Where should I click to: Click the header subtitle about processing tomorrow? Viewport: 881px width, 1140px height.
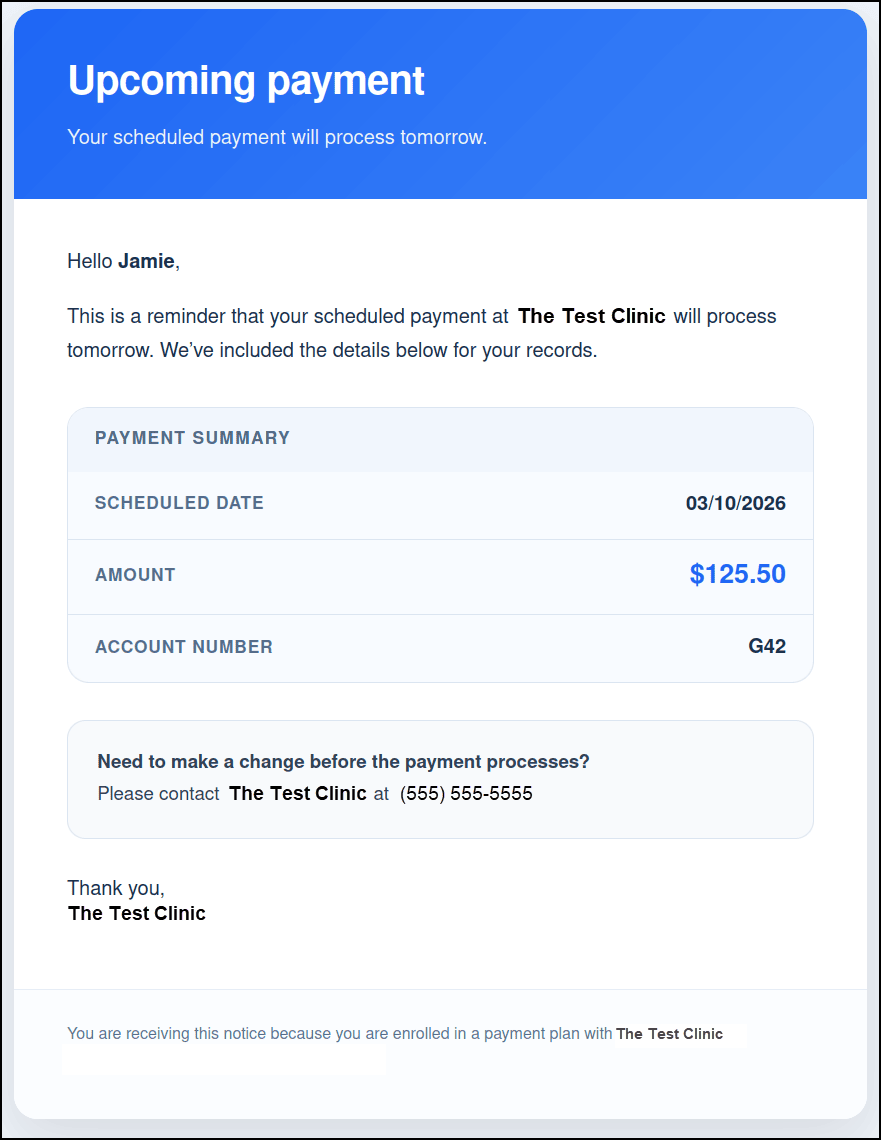point(277,137)
